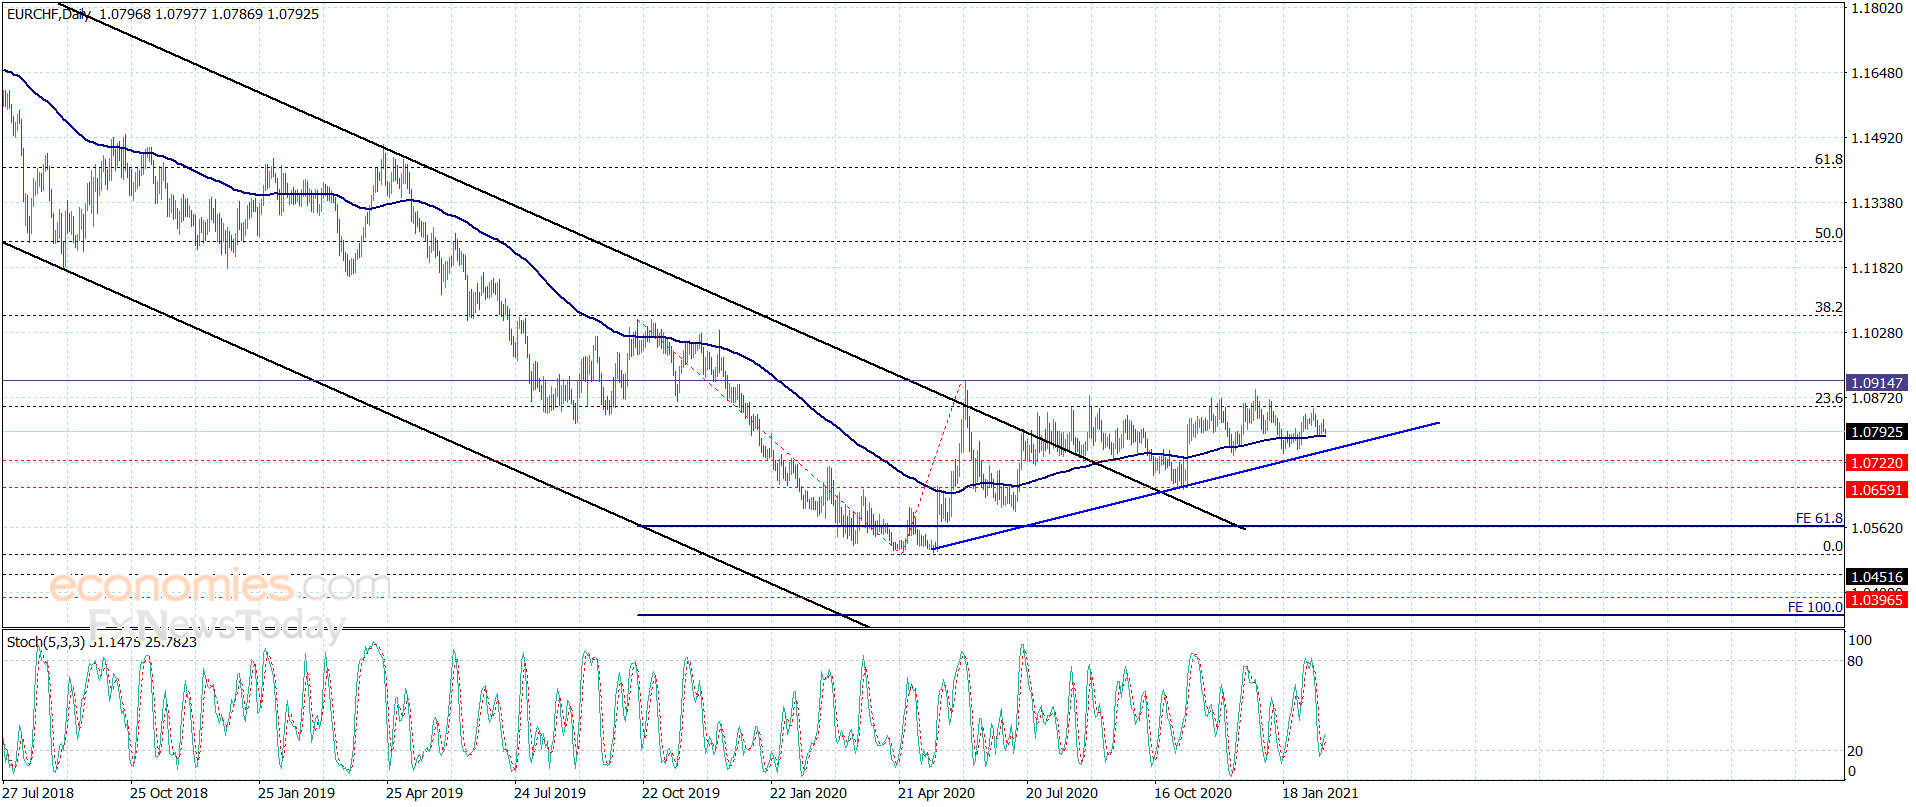Click the 38.2 Fibonacci retracement label

point(1828,307)
